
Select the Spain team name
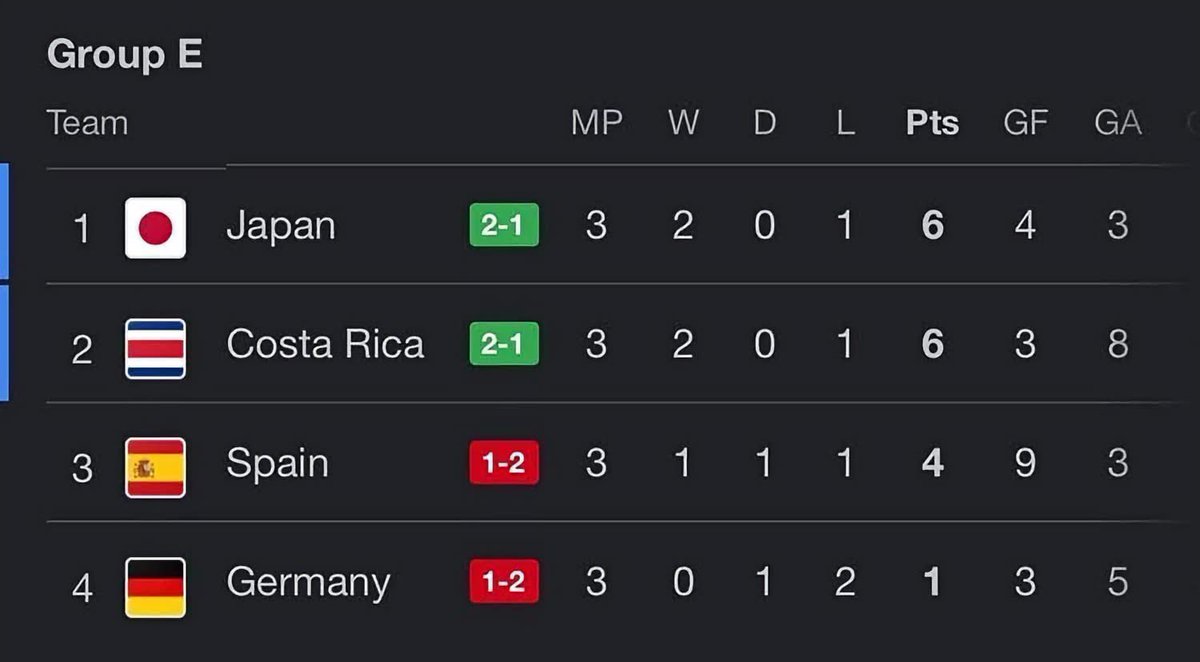(277, 464)
